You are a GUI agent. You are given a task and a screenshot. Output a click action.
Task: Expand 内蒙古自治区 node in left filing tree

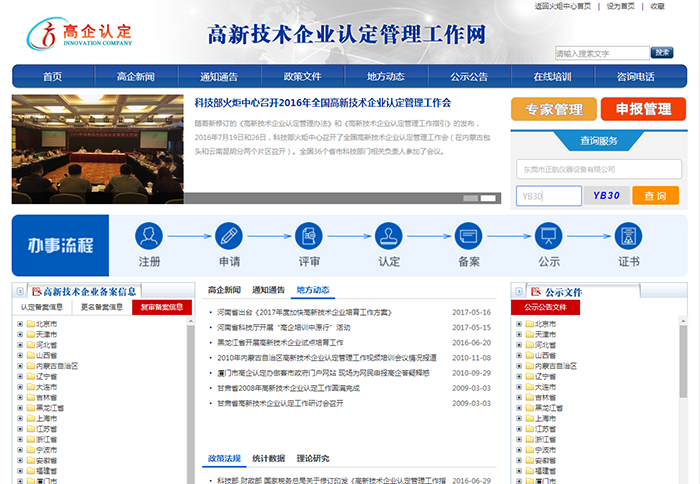click(20, 366)
